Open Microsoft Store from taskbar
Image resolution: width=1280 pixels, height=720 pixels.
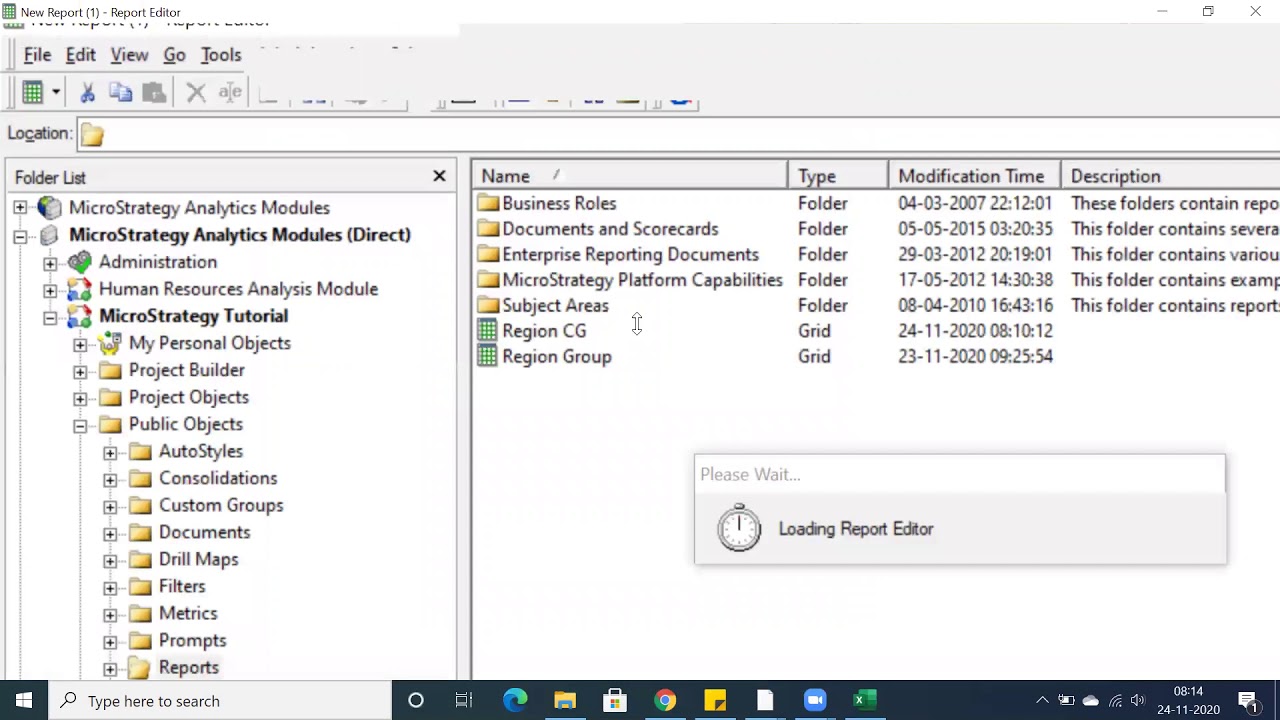[615, 701]
